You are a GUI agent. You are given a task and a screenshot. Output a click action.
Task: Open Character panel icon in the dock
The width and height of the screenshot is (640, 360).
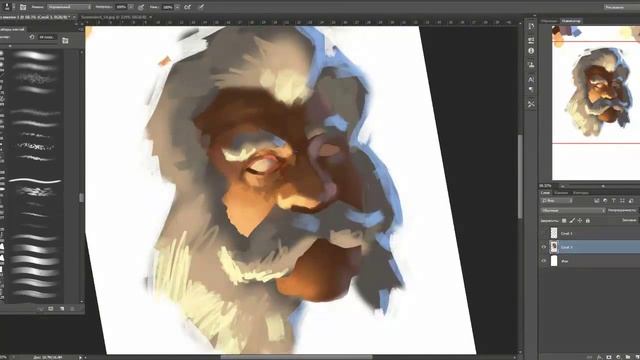tap(531, 79)
